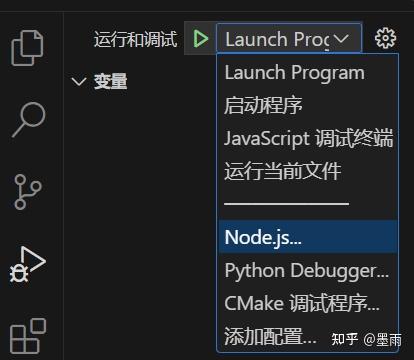Click 添加配置... to add configuration

[271, 336]
